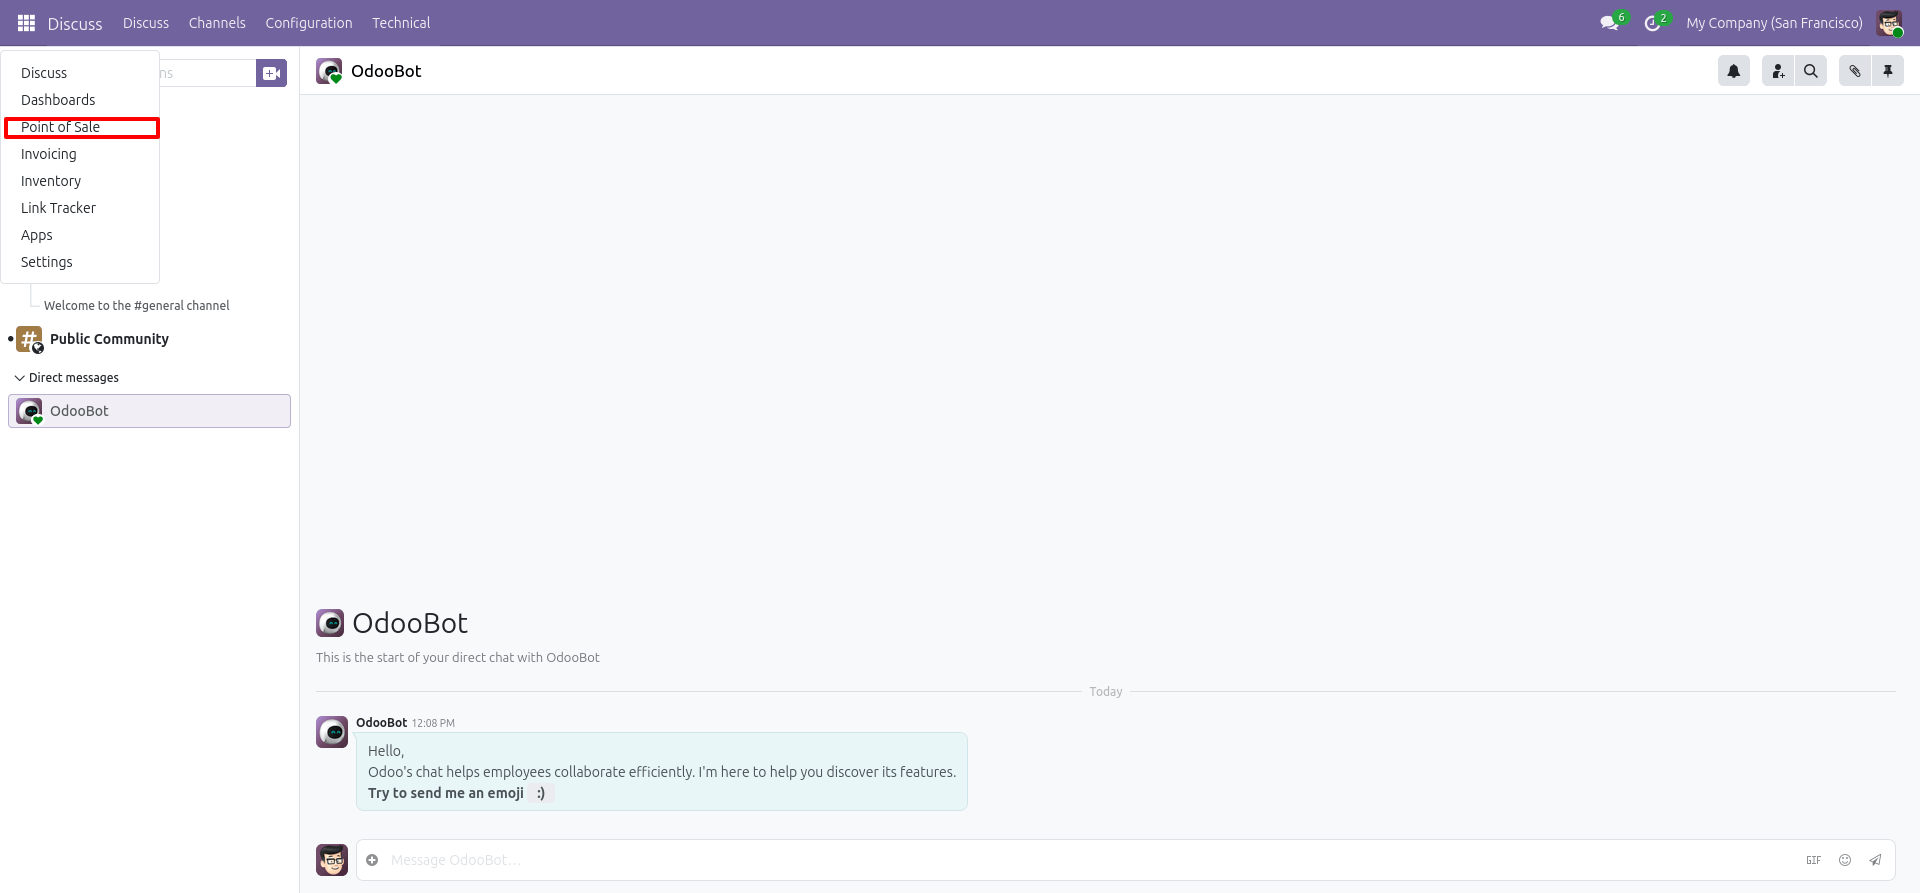Open Settings from the apps dropdown
1920x893 pixels.
(x=80, y=262)
